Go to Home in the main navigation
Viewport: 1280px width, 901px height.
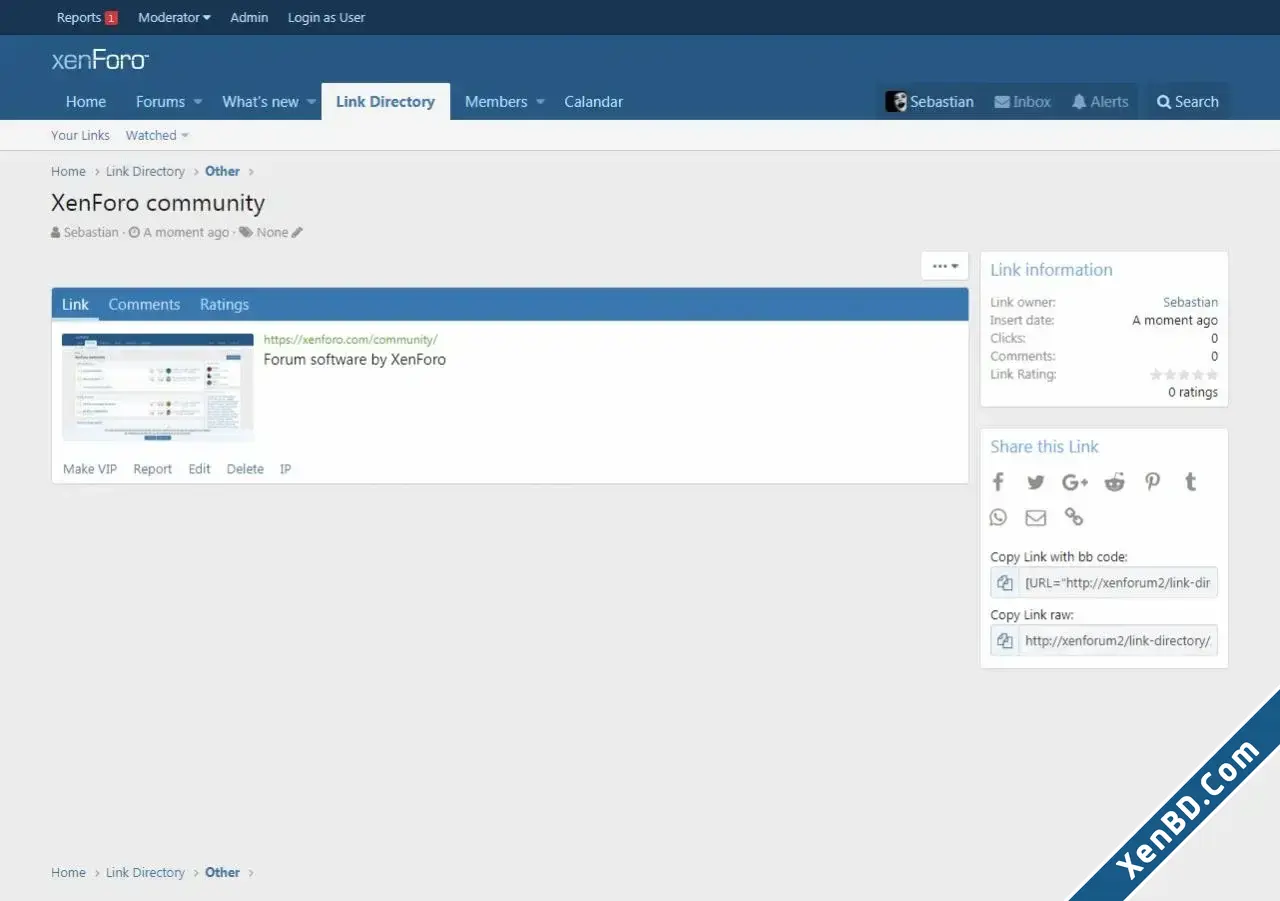click(86, 102)
